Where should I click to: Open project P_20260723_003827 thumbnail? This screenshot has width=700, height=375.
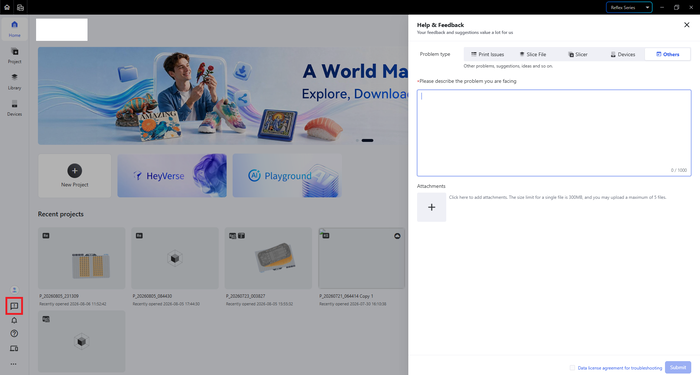coord(268,258)
